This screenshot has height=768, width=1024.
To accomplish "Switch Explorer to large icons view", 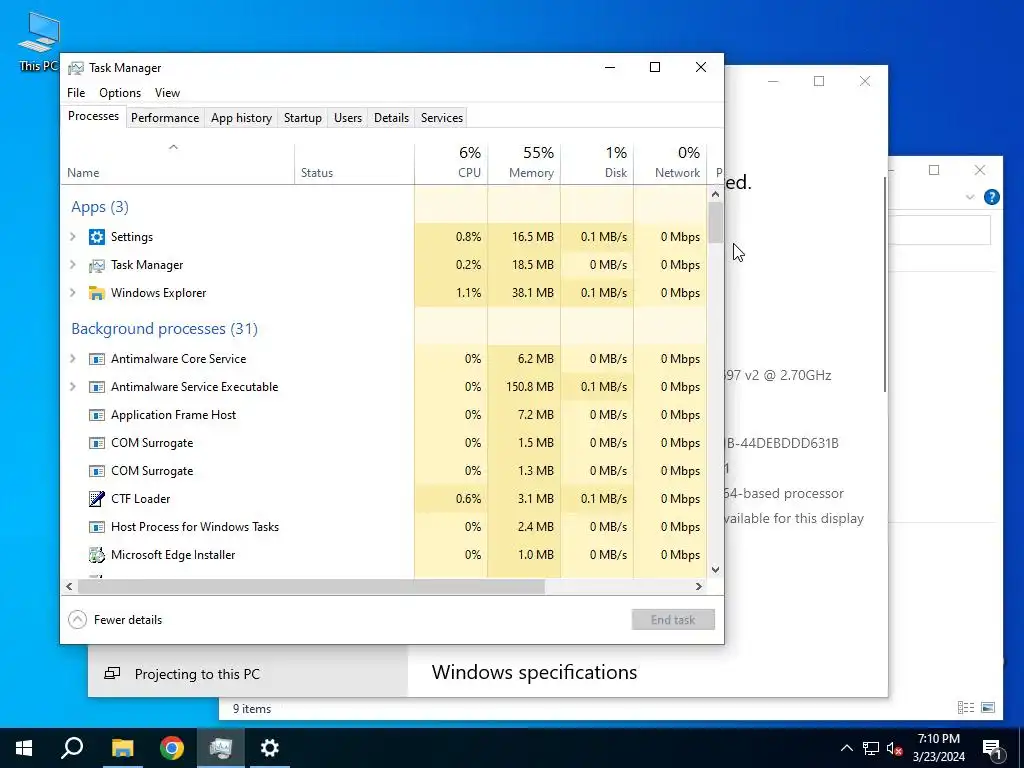I will pyautogui.click(x=988, y=707).
